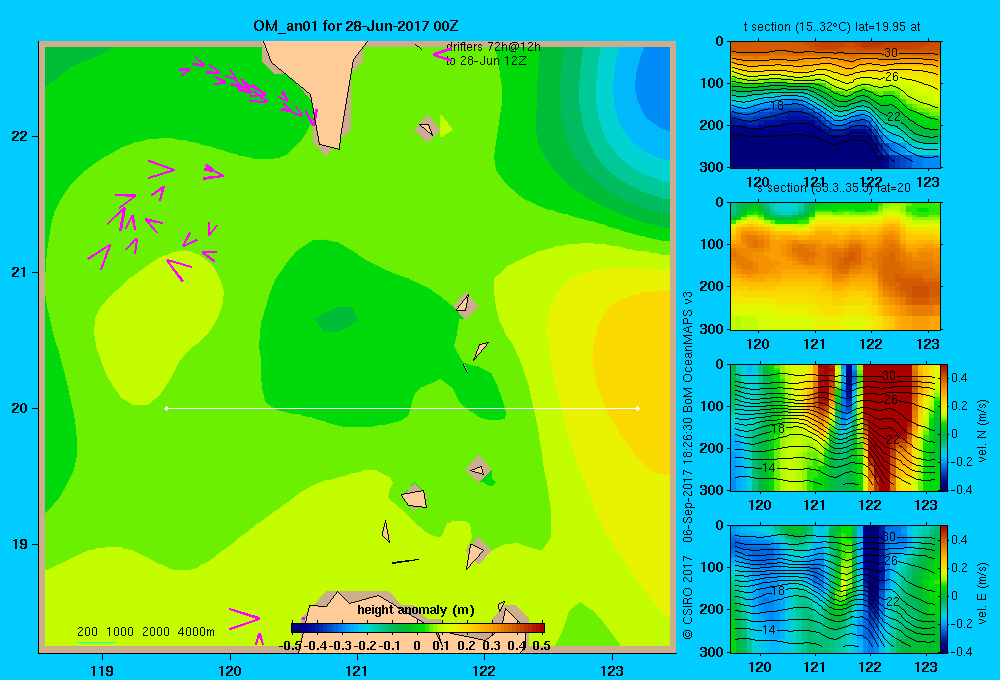Select latitude label 21 on the main map
Image resolution: width=1000 pixels, height=680 pixels.
(x=19, y=272)
